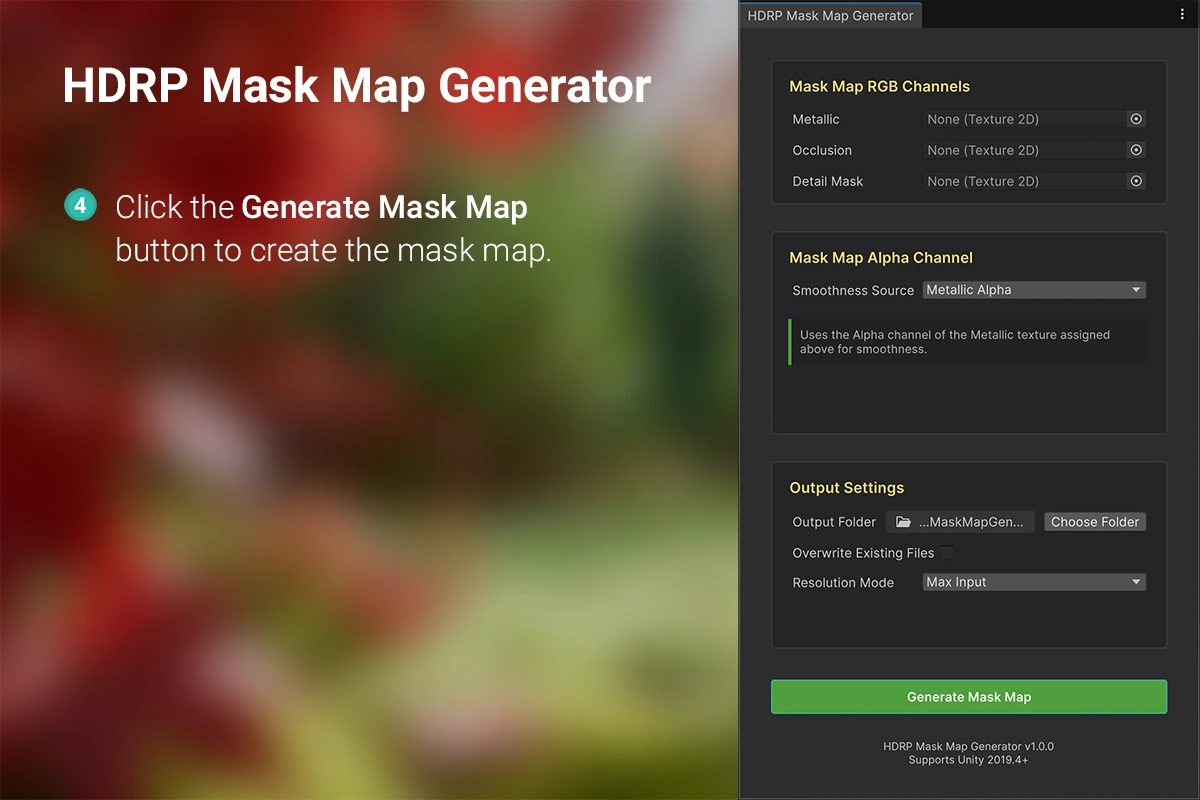Viewport: 1200px width, 800px height.
Task: Click the green Generate Mask Map button
Action: (968, 697)
